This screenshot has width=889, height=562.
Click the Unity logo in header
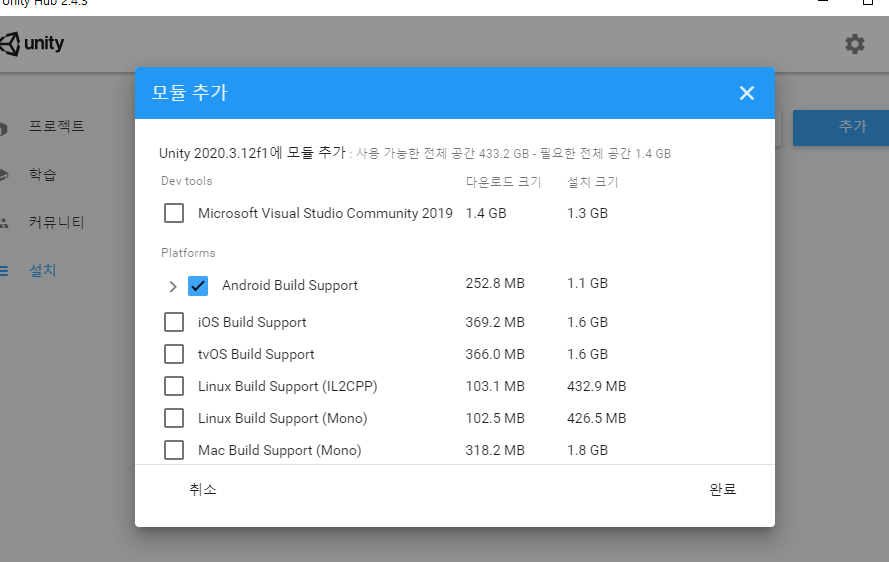pos(32,44)
